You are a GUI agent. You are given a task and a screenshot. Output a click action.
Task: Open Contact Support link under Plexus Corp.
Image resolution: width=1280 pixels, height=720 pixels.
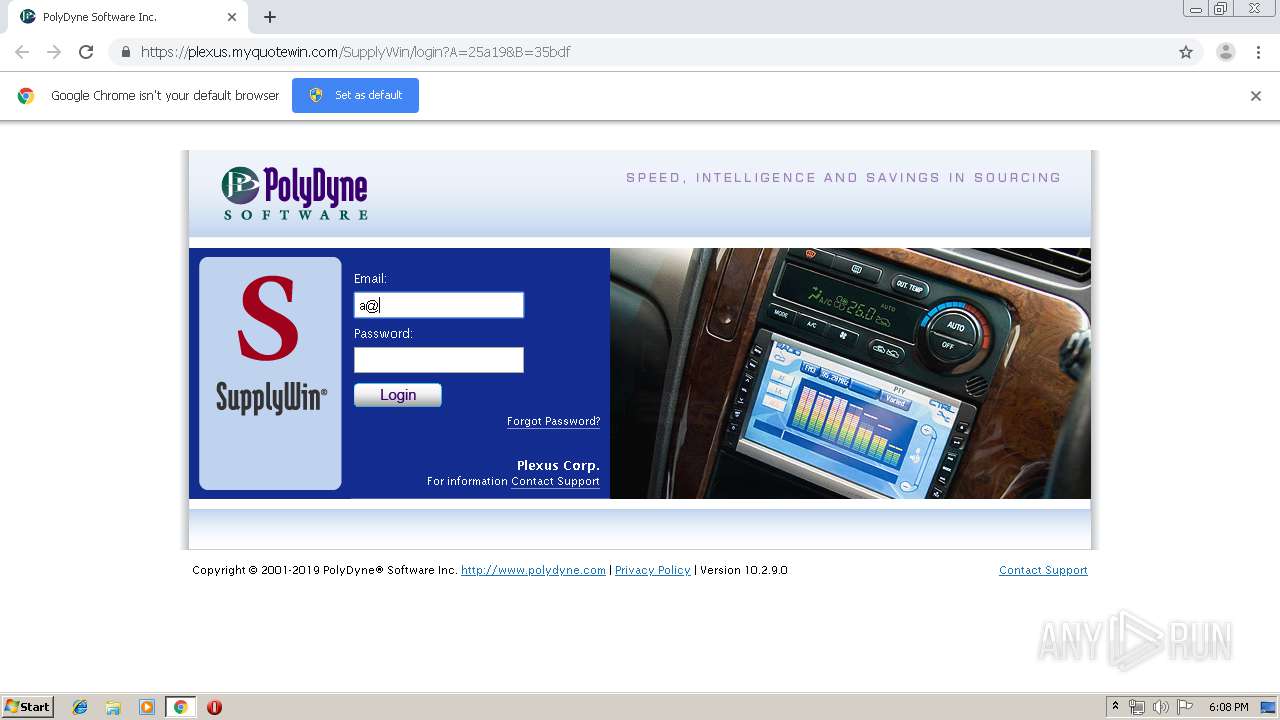coord(555,482)
